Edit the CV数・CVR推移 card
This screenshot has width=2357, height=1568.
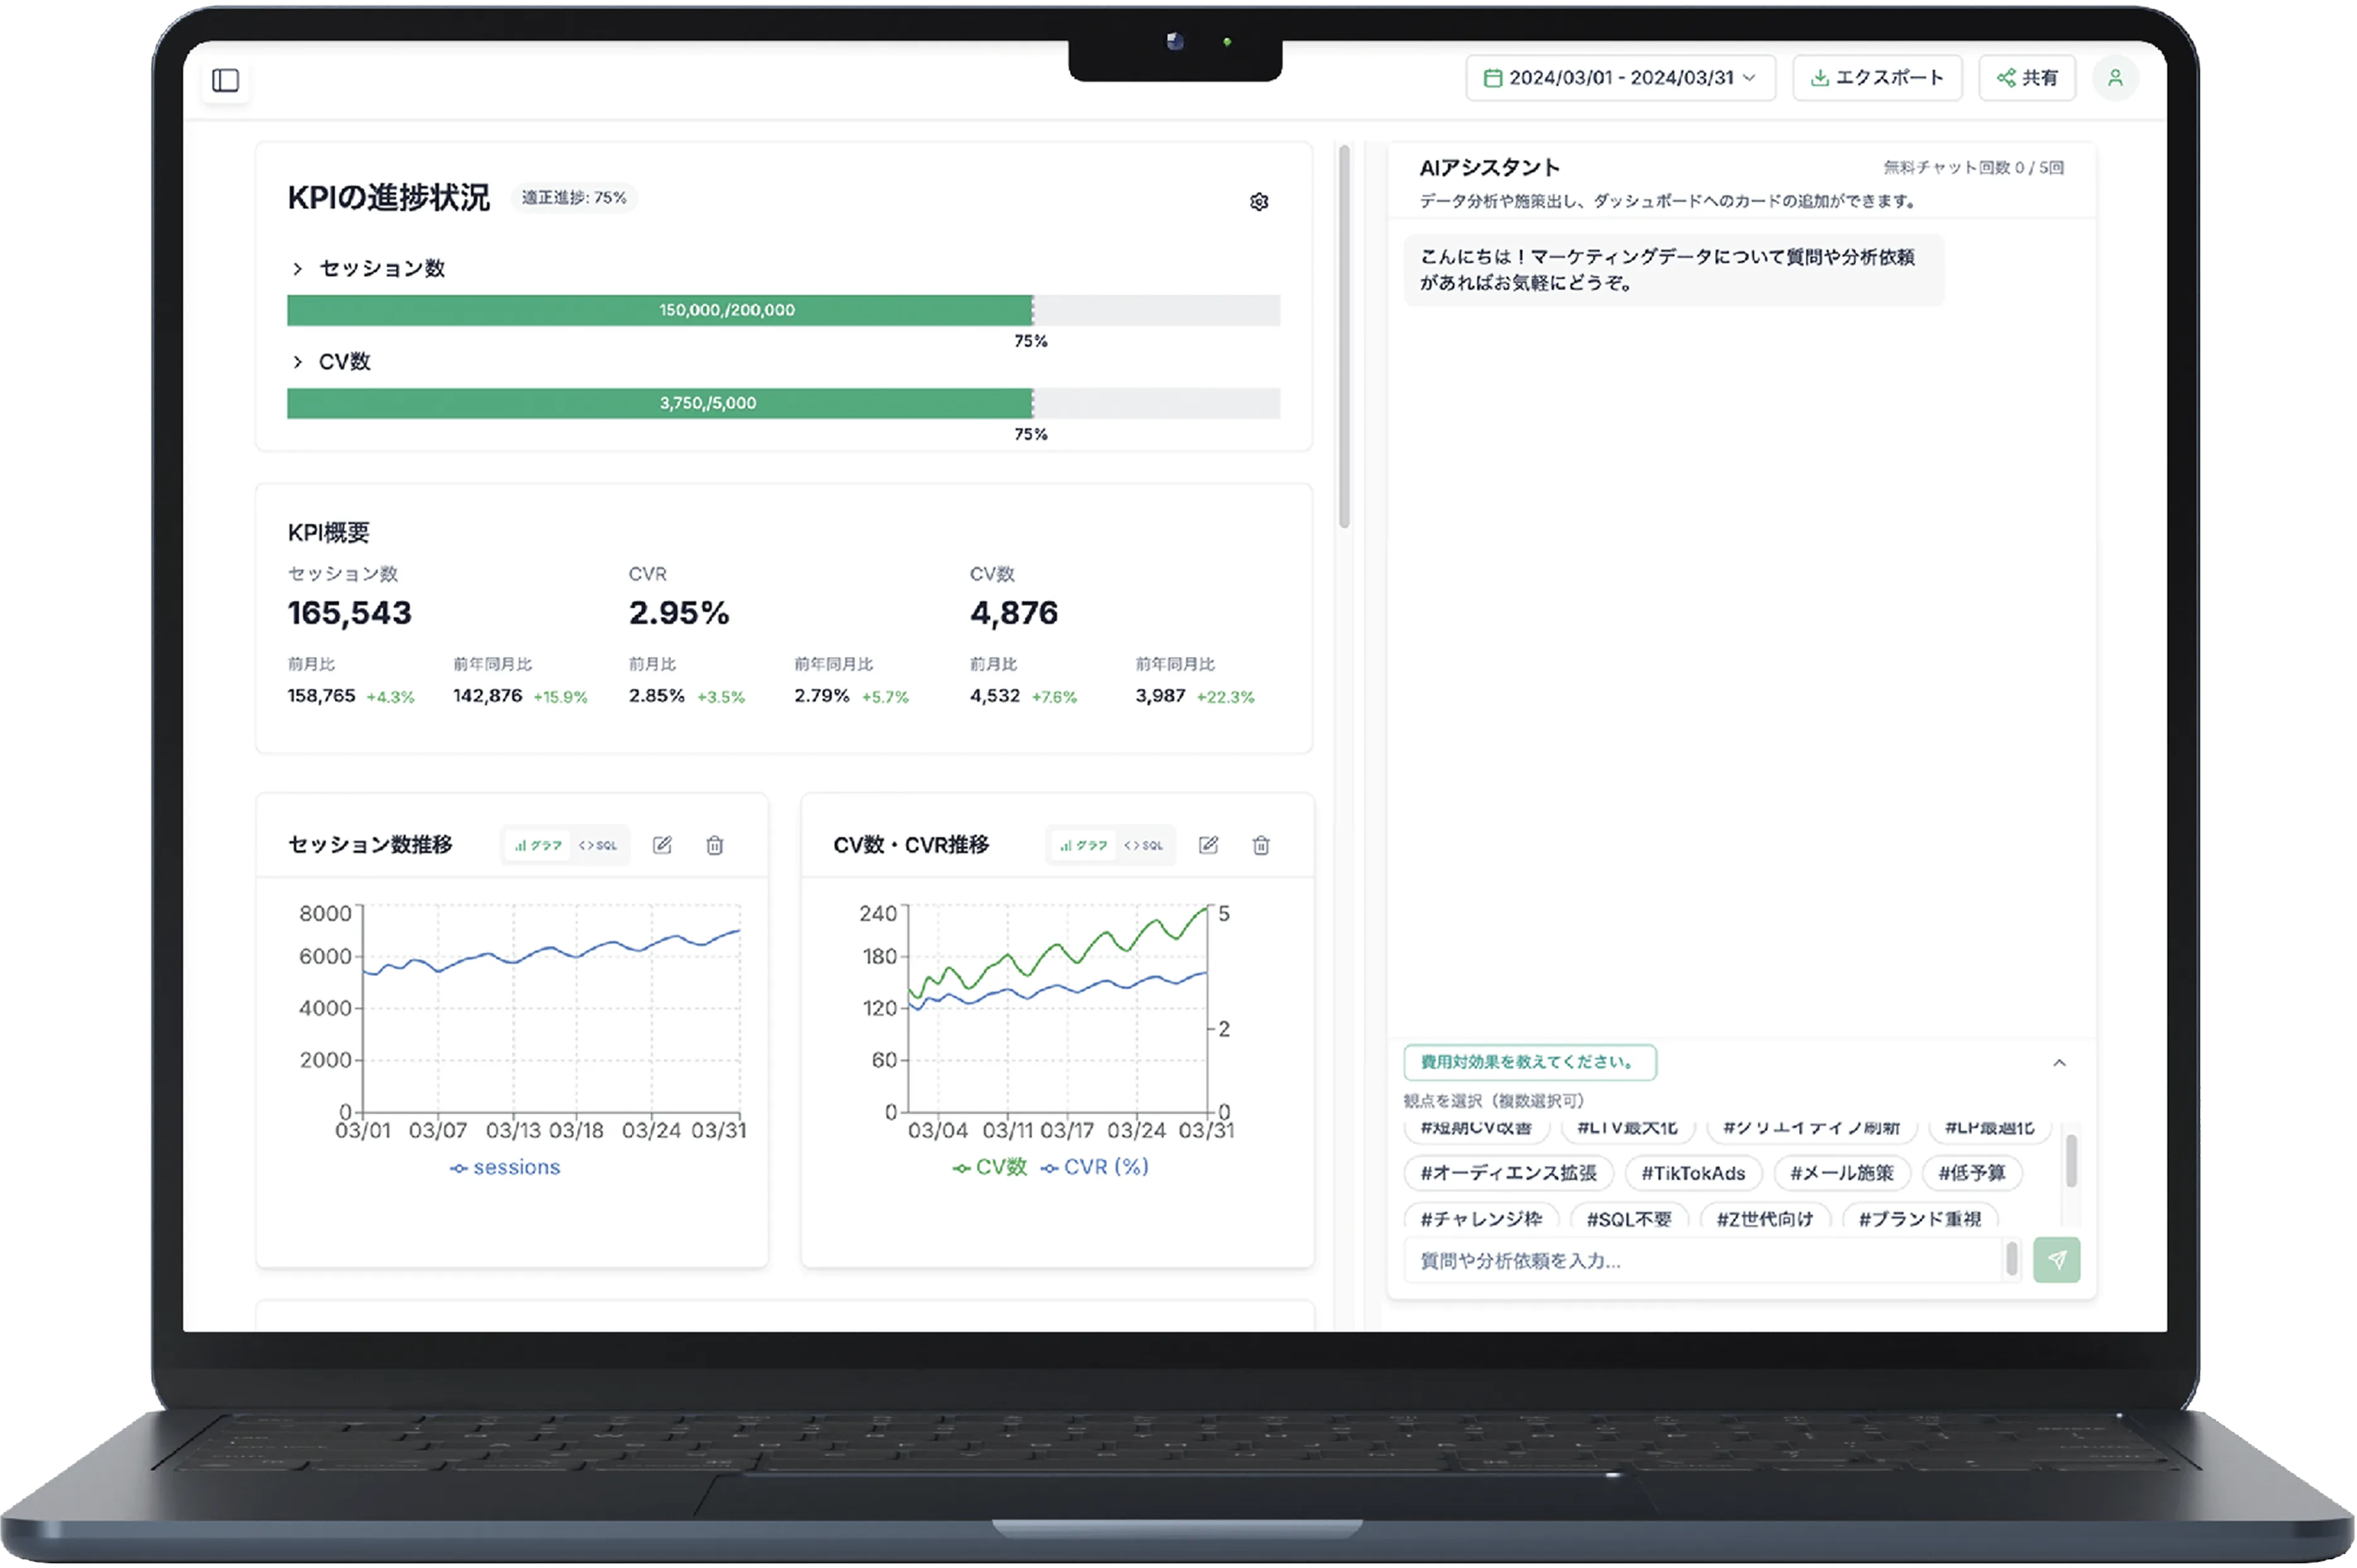tap(1208, 845)
